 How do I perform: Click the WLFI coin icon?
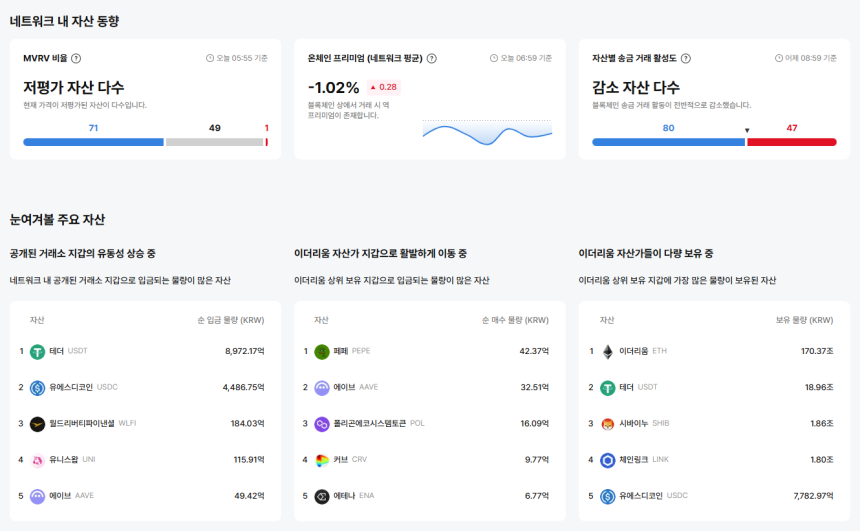click(x=37, y=424)
